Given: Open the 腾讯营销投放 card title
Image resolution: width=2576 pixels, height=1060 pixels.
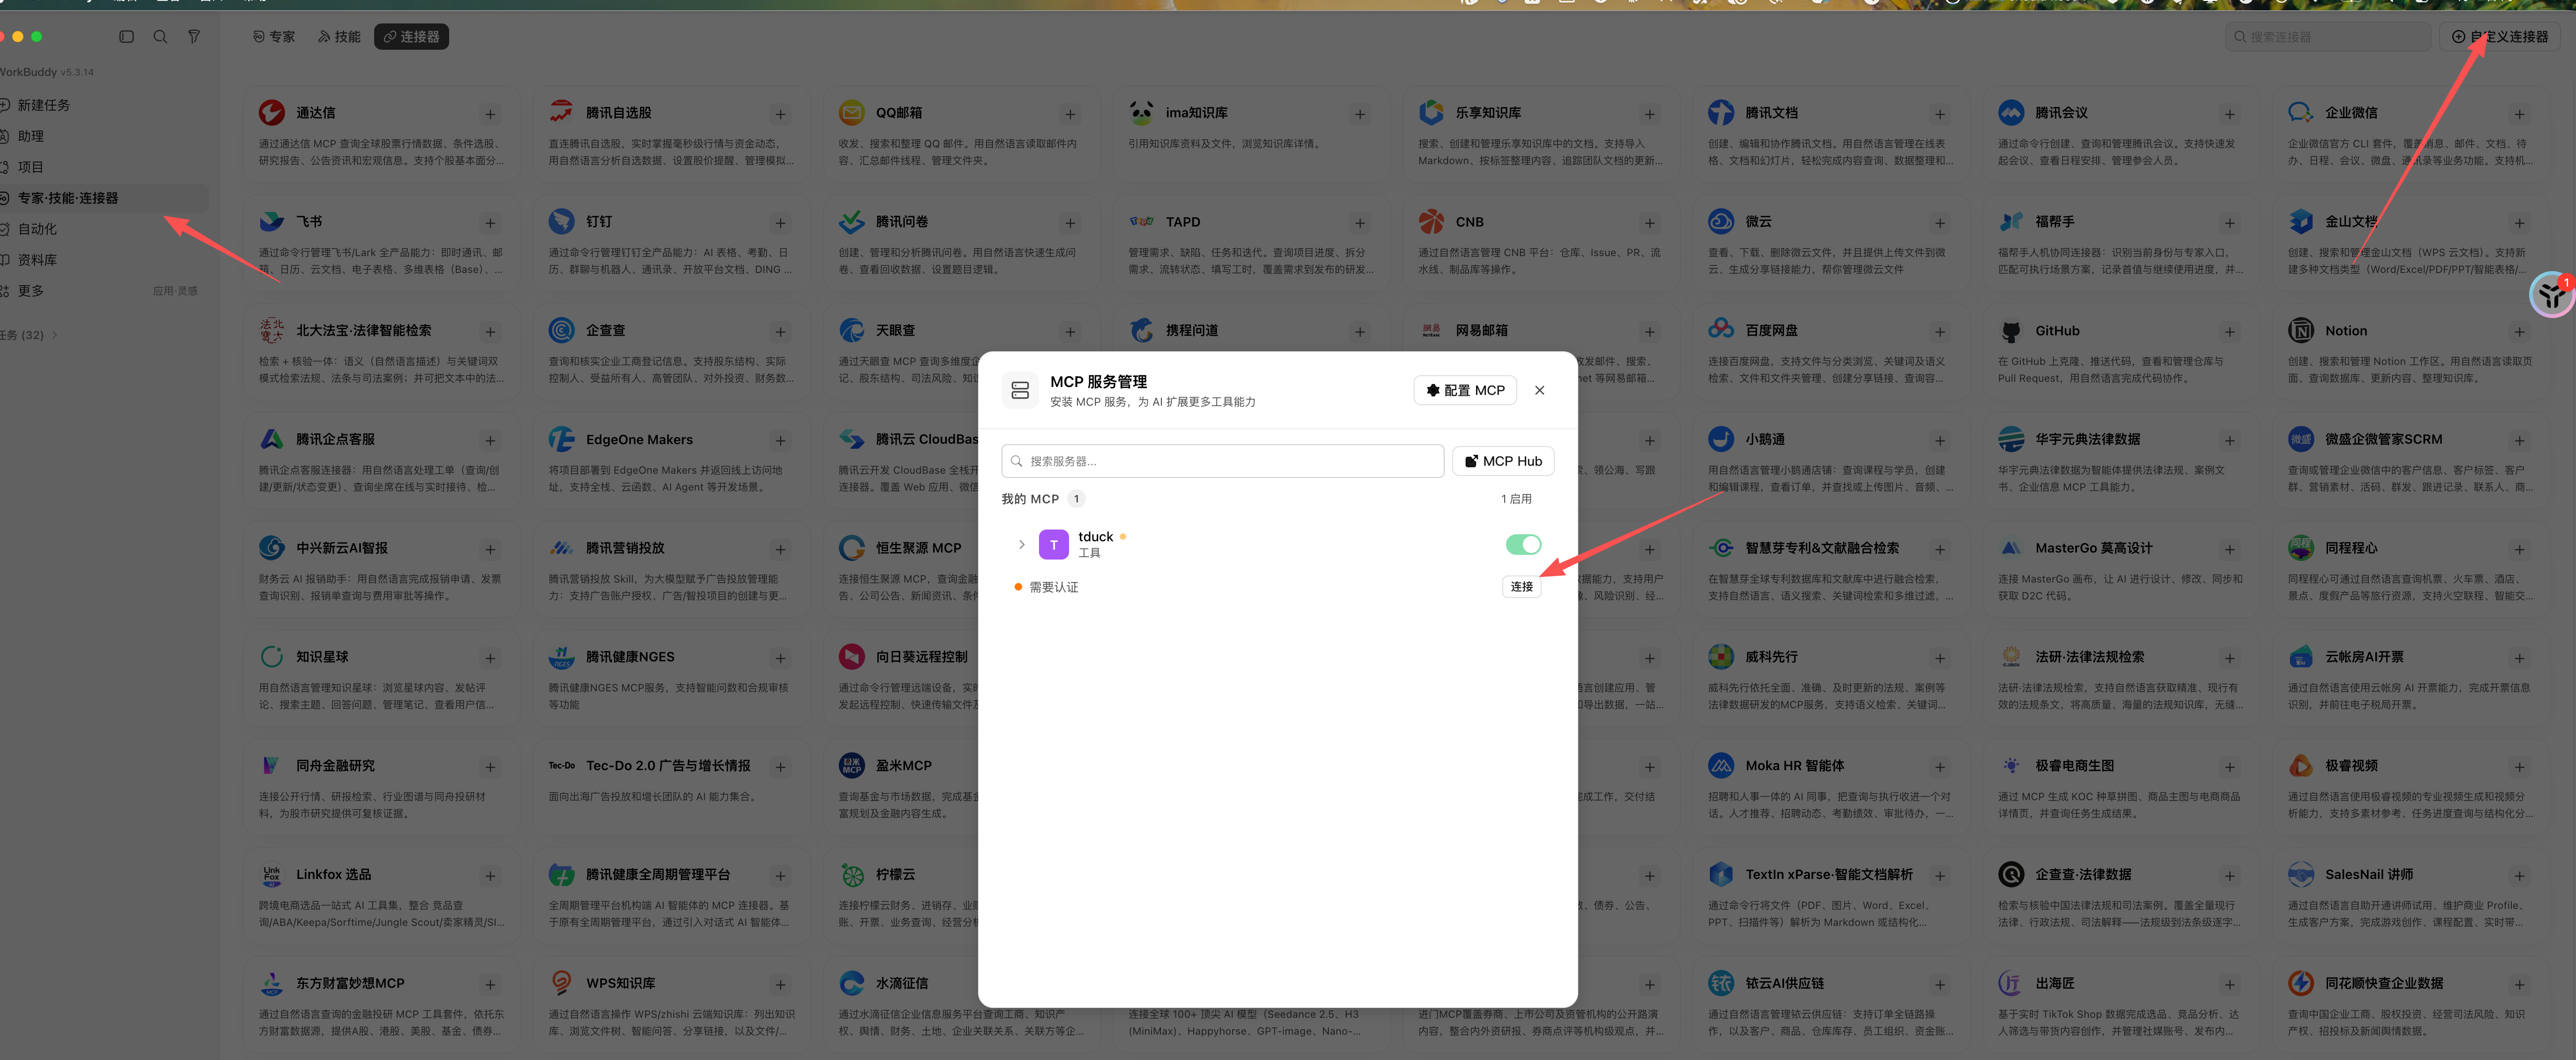Looking at the screenshot, I should [625, 548].
